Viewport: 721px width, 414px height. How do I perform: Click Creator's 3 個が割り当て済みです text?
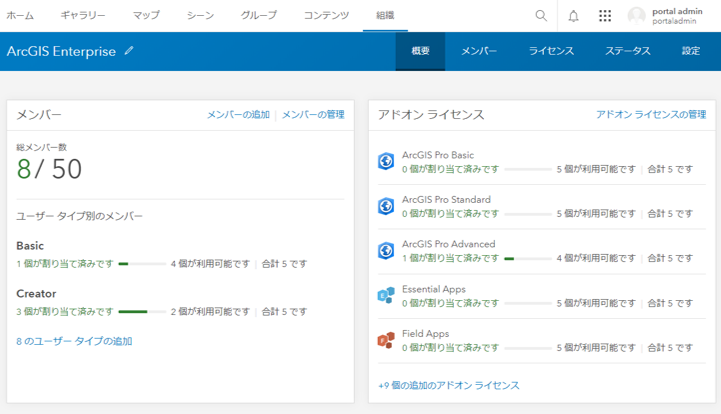(65, 312)
